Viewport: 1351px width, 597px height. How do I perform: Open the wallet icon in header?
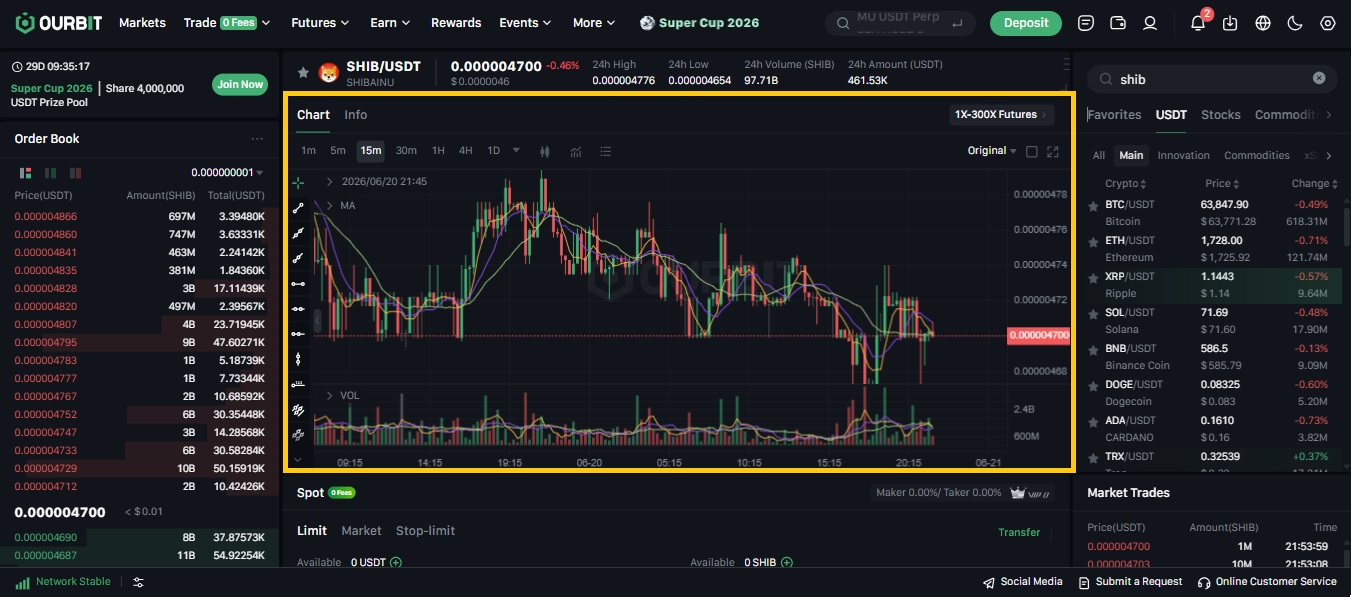pos(1118,23)
